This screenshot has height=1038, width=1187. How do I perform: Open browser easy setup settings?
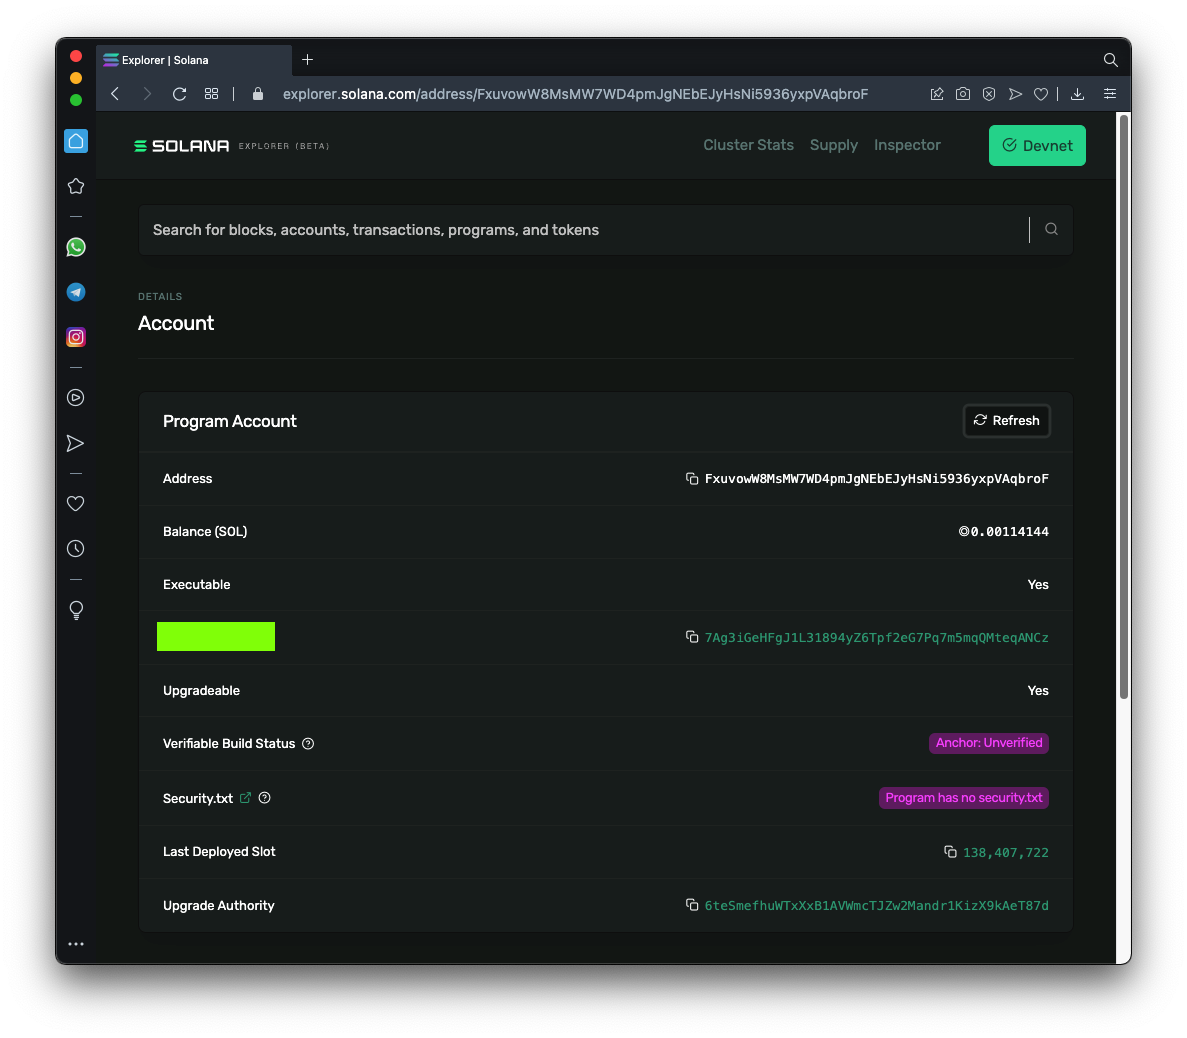pyautogui.click(x=1110, y=94)
